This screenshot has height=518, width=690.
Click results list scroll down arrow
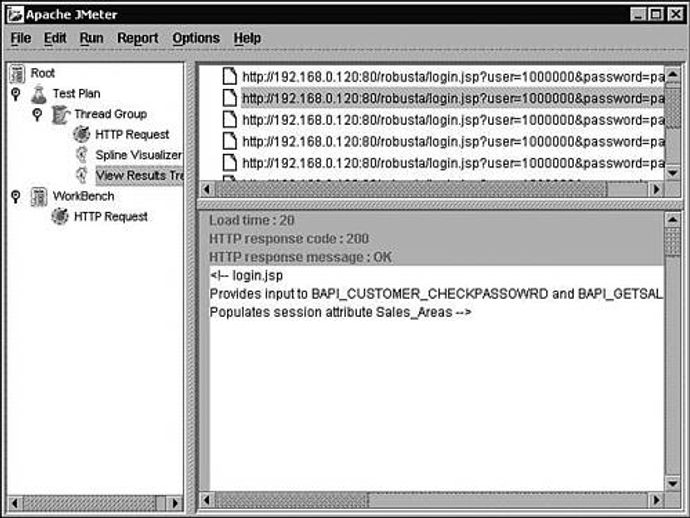[672, 173]
